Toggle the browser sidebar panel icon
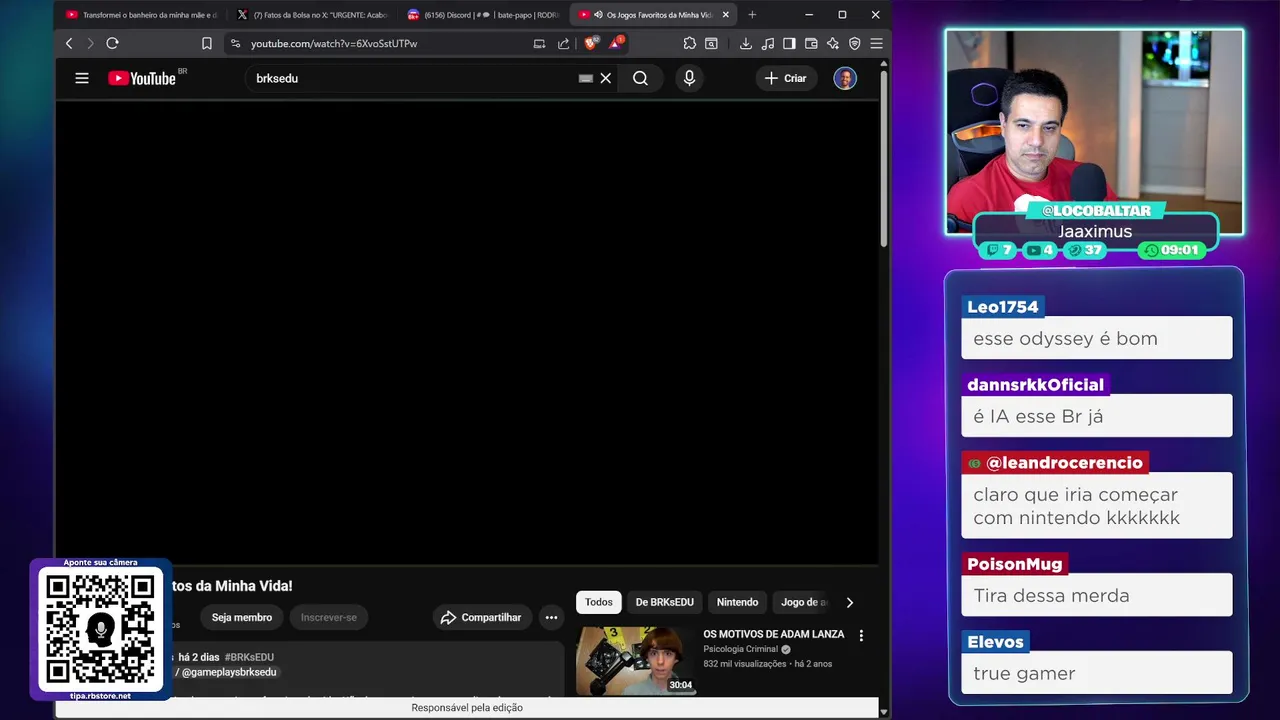 (789, 43)
